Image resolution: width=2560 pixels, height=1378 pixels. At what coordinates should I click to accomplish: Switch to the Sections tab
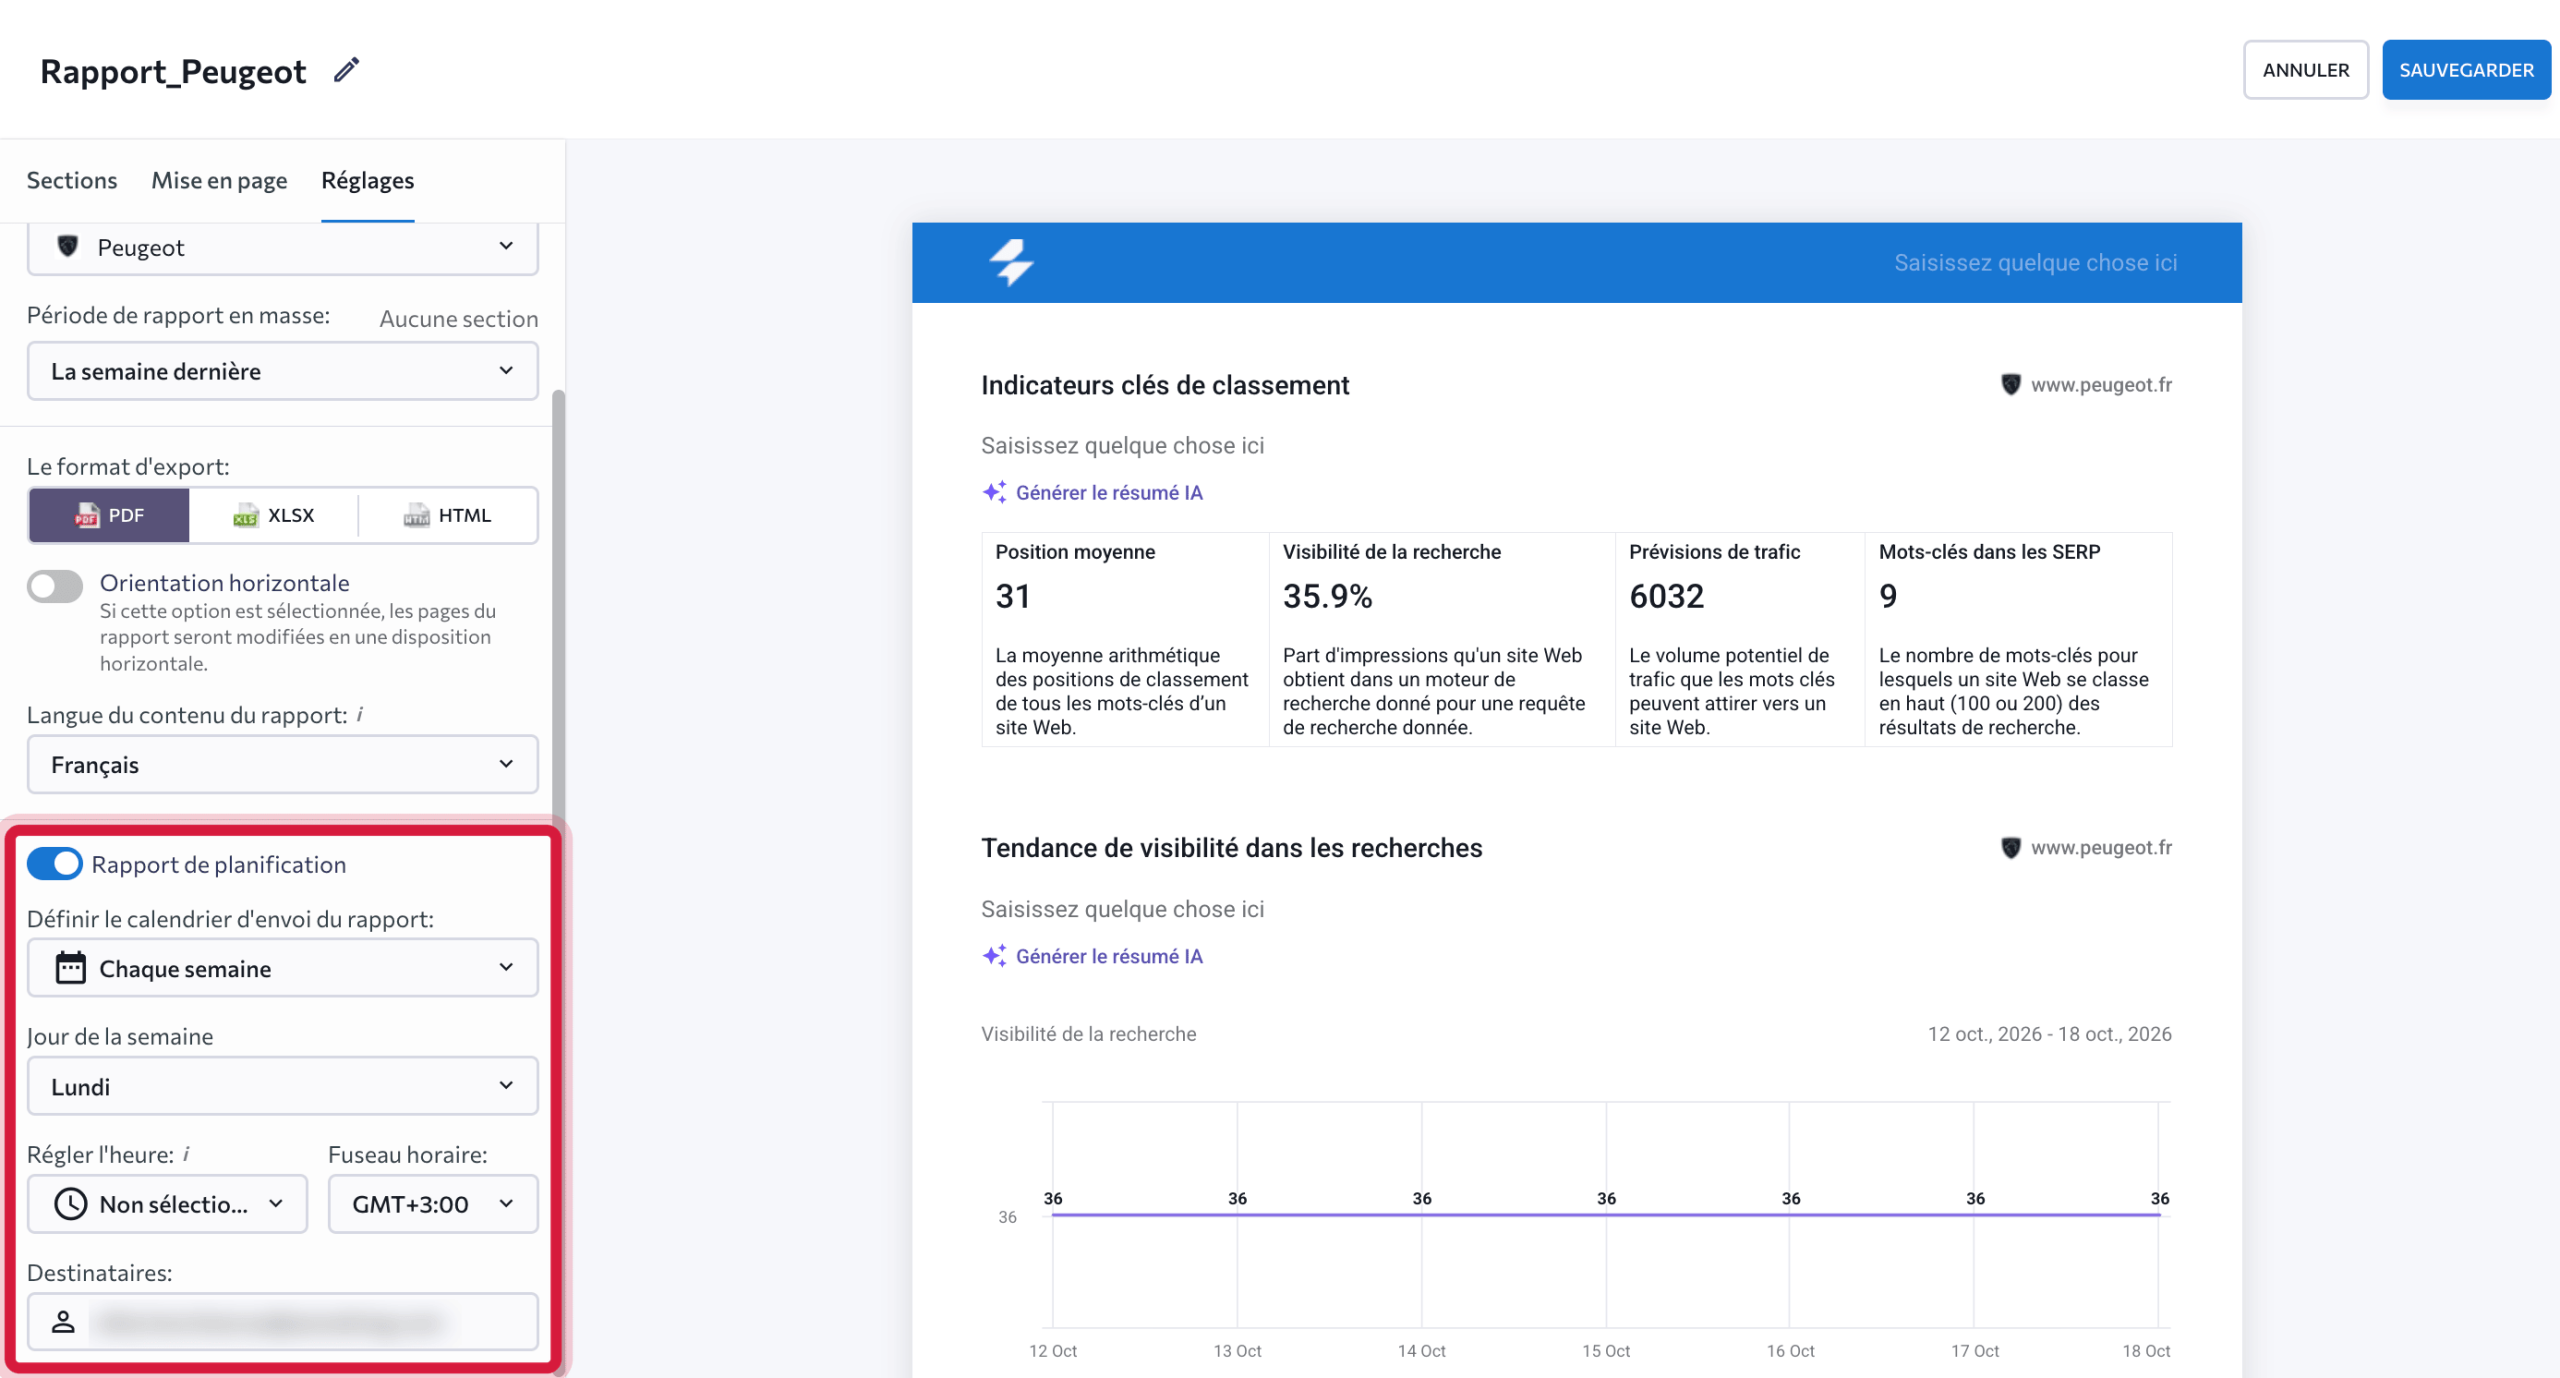[x=72, y=180]
